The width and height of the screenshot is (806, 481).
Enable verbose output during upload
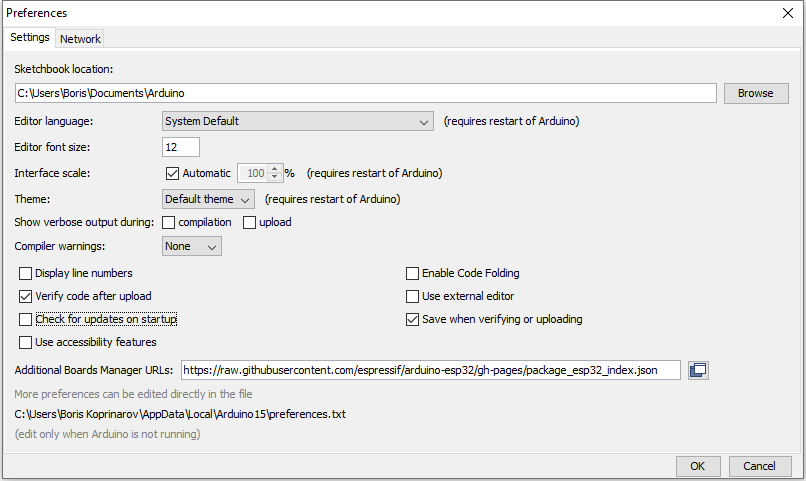tap(249, 223)
